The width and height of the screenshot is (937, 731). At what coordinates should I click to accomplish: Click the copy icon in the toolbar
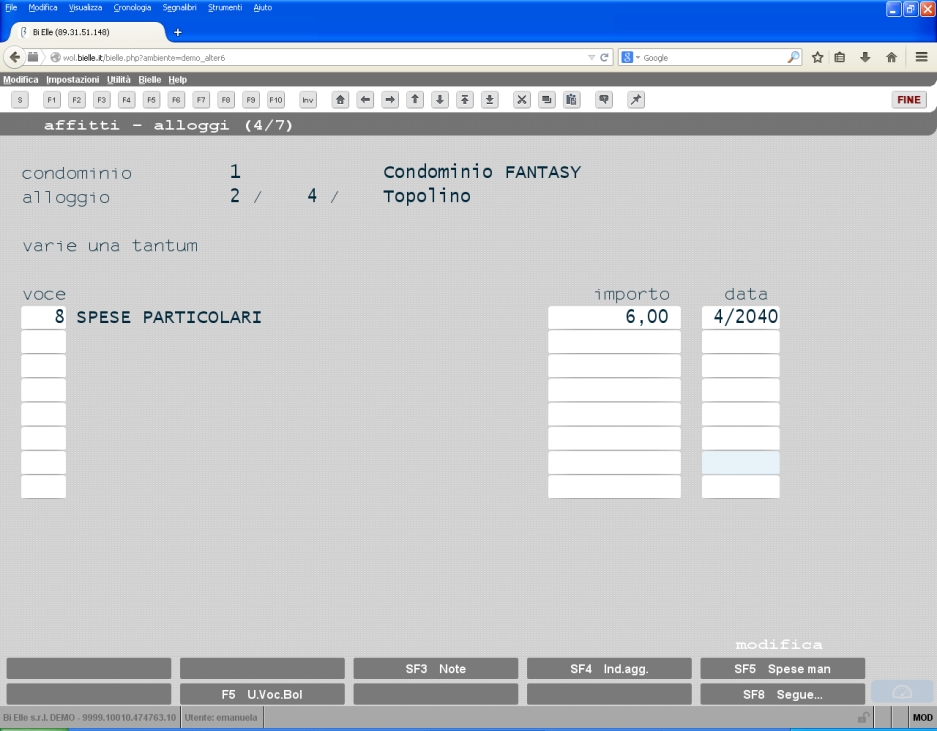(x=547, y=100)
